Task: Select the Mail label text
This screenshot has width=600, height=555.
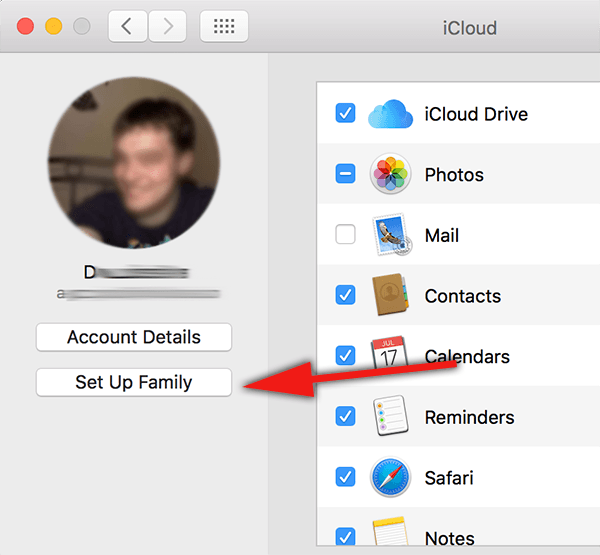Action: (x=442, y=235)
